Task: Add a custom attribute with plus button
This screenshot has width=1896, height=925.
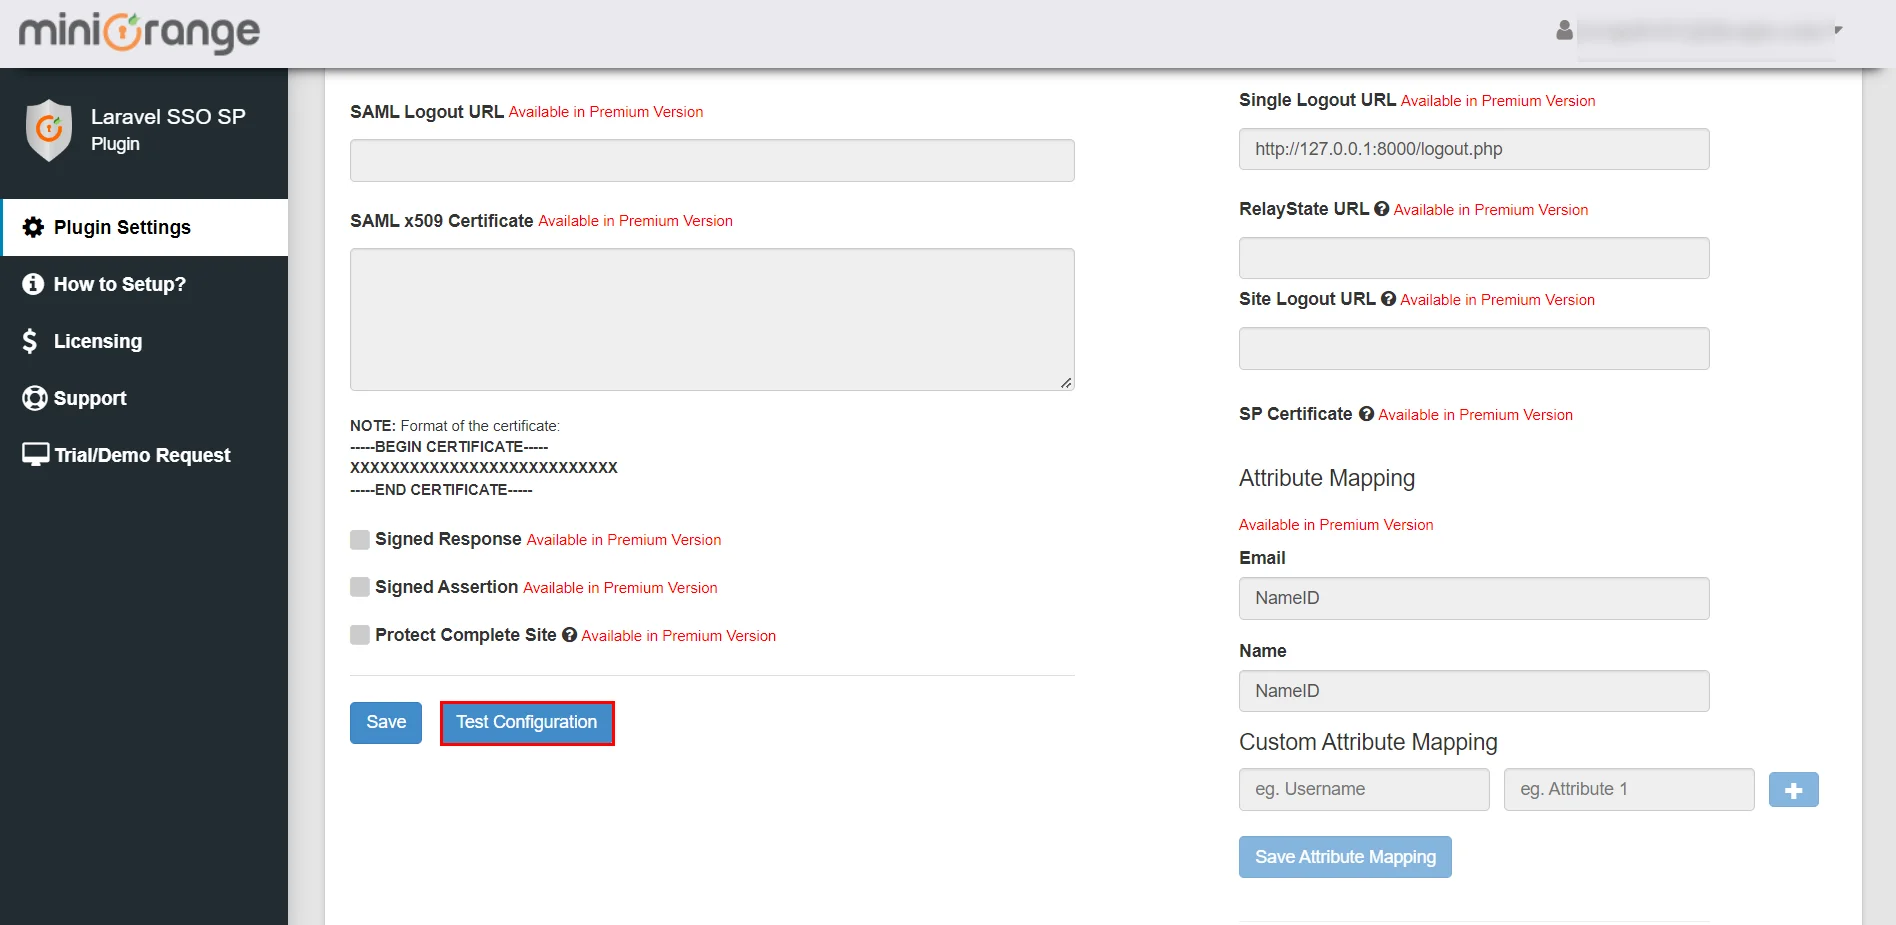Action: click(1793, 790)
